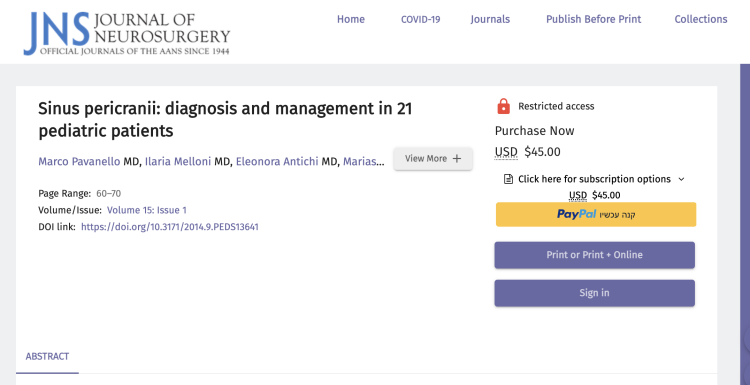Screen dimensions: 750x385
Task: Click the plus icon on View More
Action: pyautogui.click(x=457, y=159)
